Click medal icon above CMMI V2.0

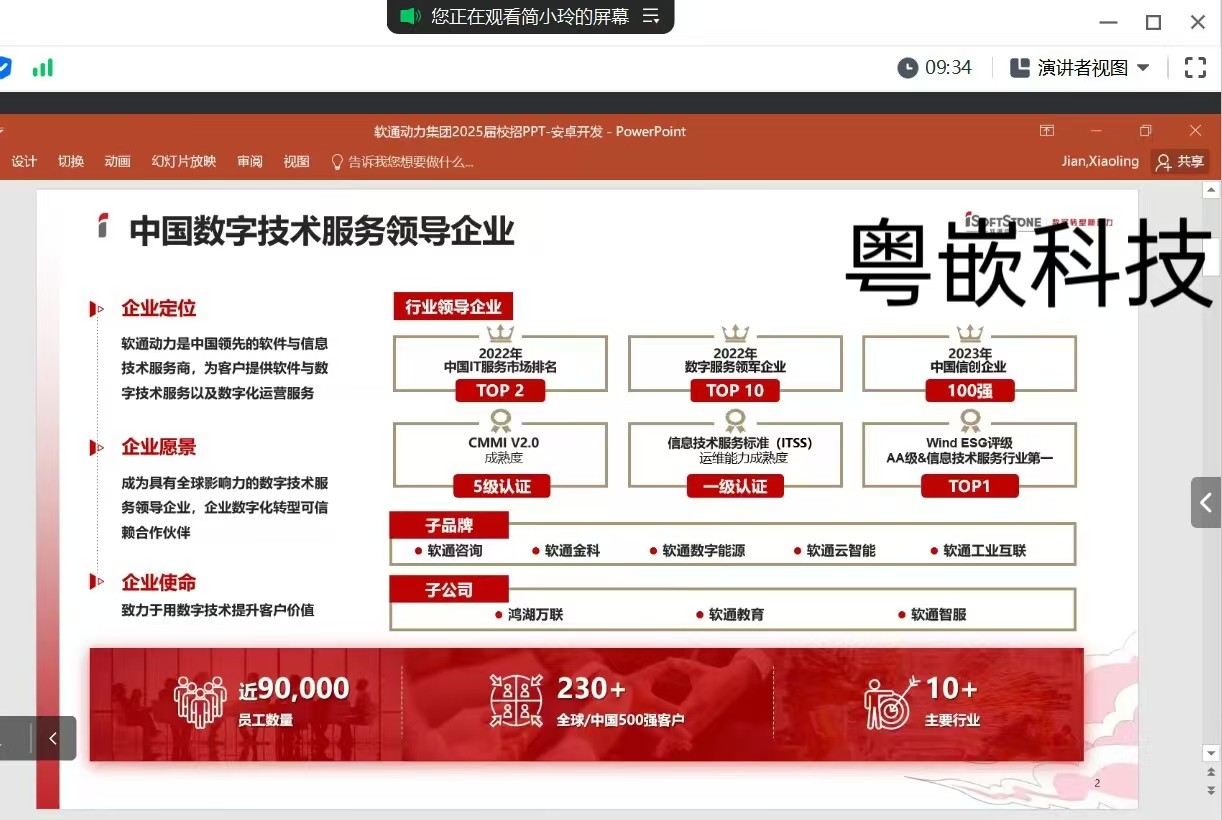499,420
